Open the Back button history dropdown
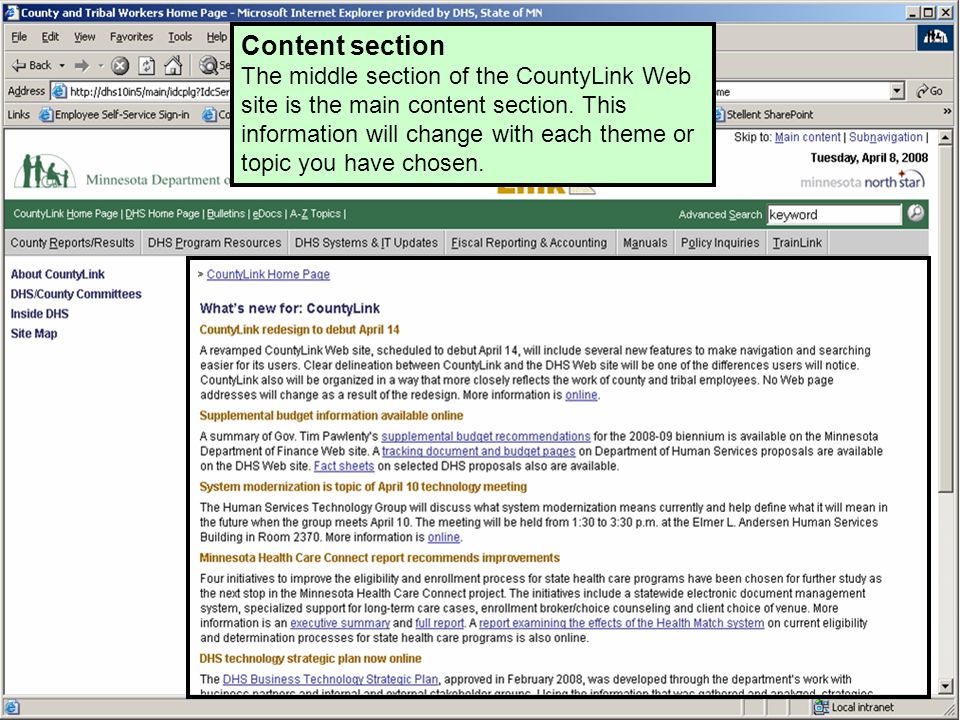Image resolution: width=960 pixels, height=720 pixels. tap(62, 65)
